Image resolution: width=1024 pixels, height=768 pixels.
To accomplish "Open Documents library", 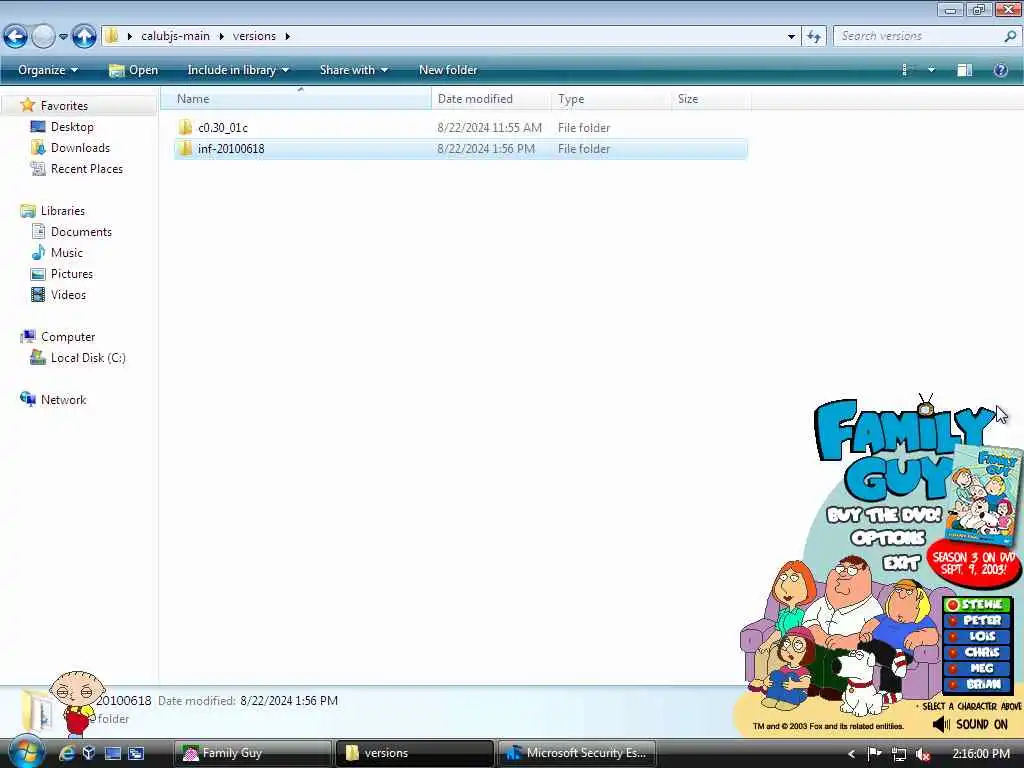I will (x=81, y=232).
